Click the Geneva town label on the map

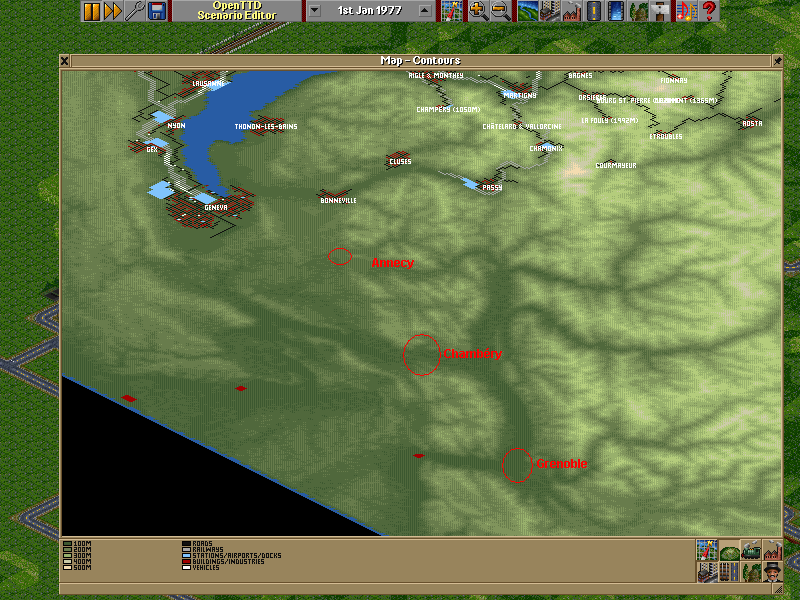click(216, 208)
